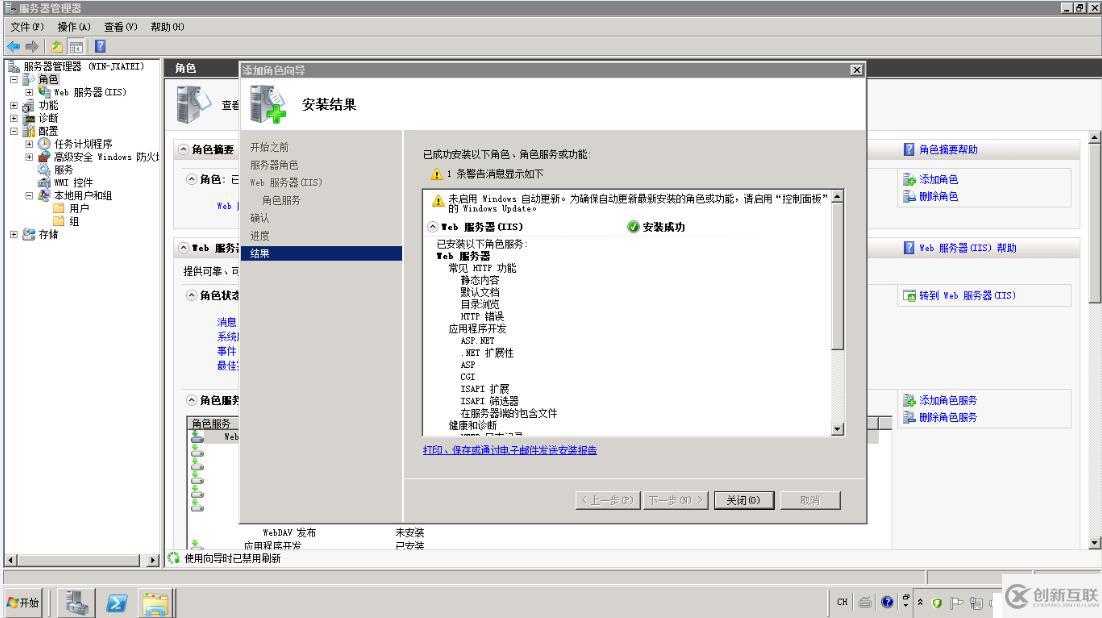Close the 添加角色向导 dialog with X
1102x618 pixels.
coord(857,70)
